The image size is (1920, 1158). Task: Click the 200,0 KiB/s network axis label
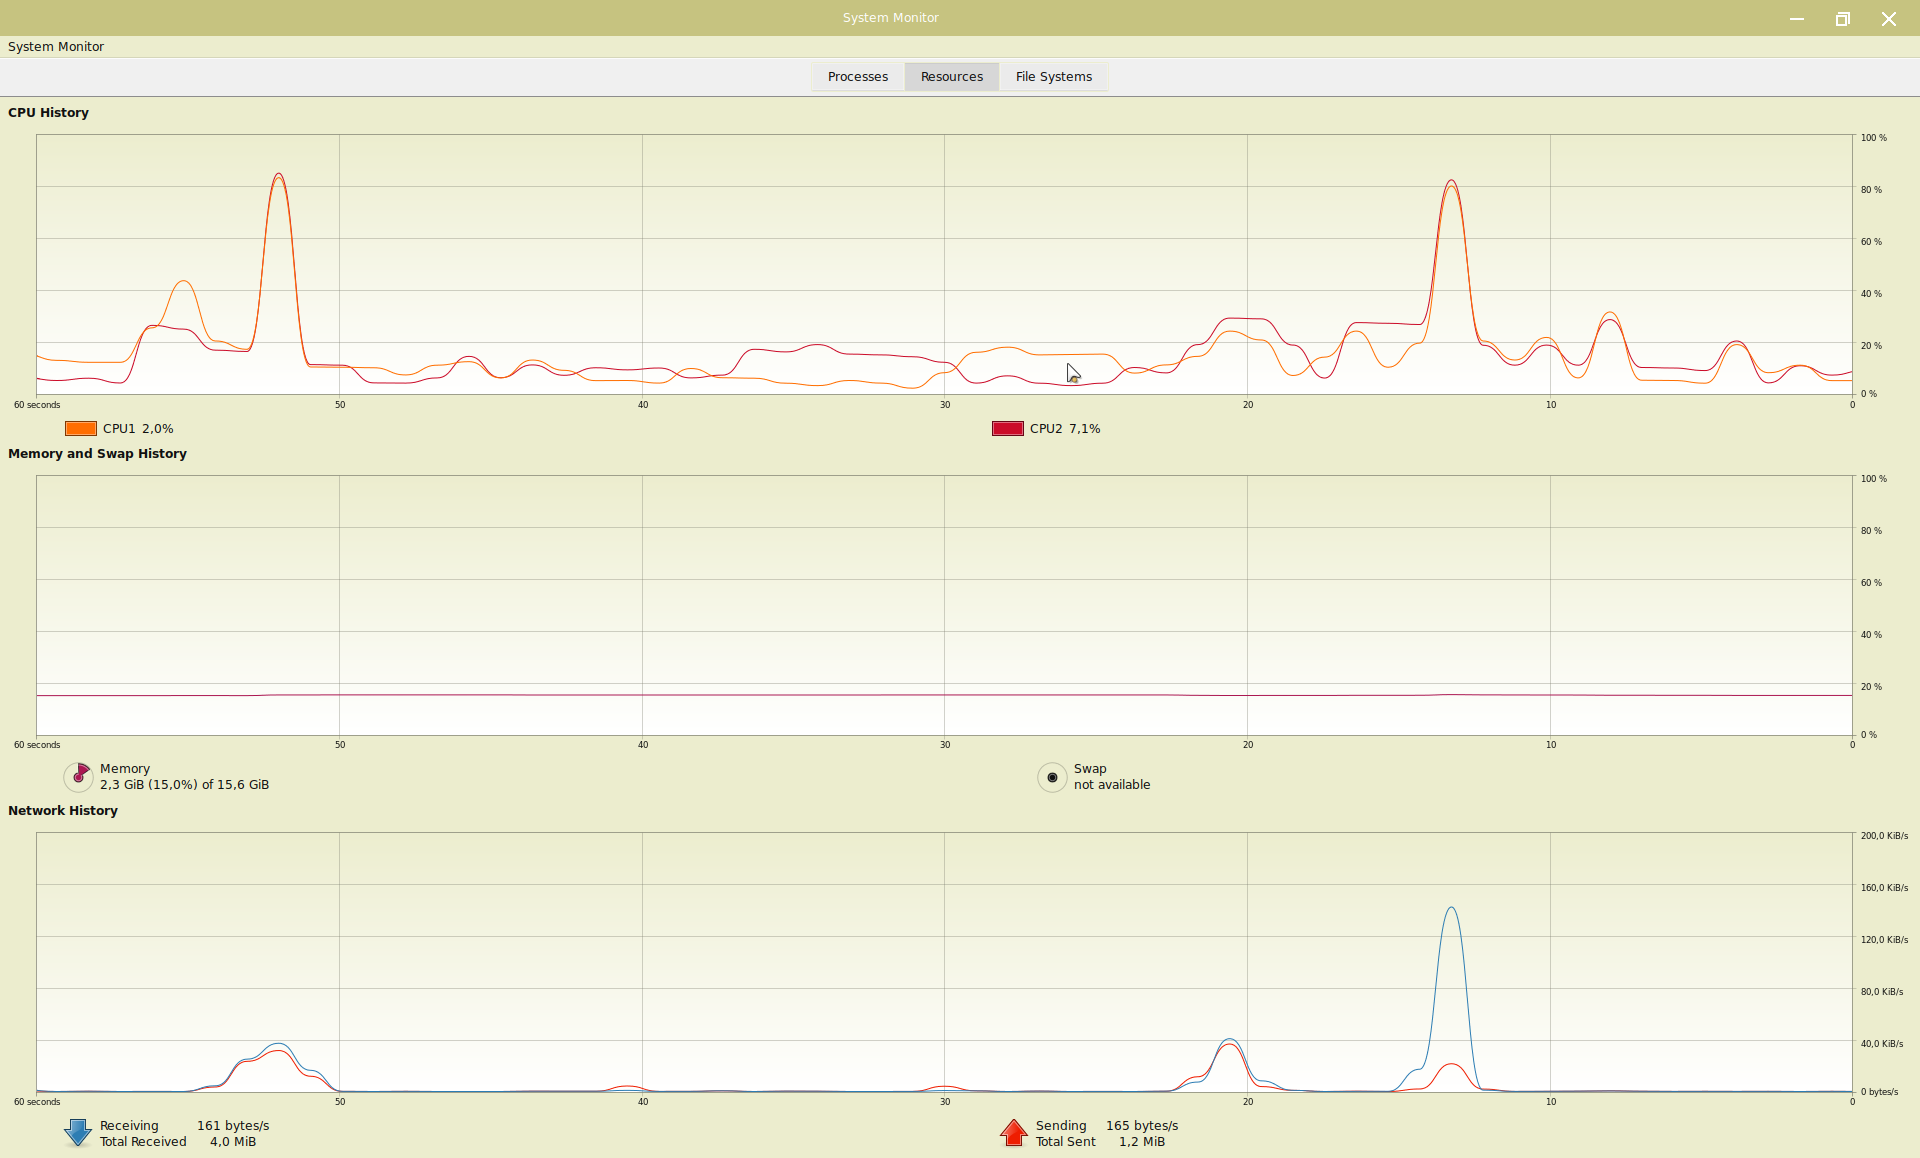pyautogui.click(x=1884, y=836)
